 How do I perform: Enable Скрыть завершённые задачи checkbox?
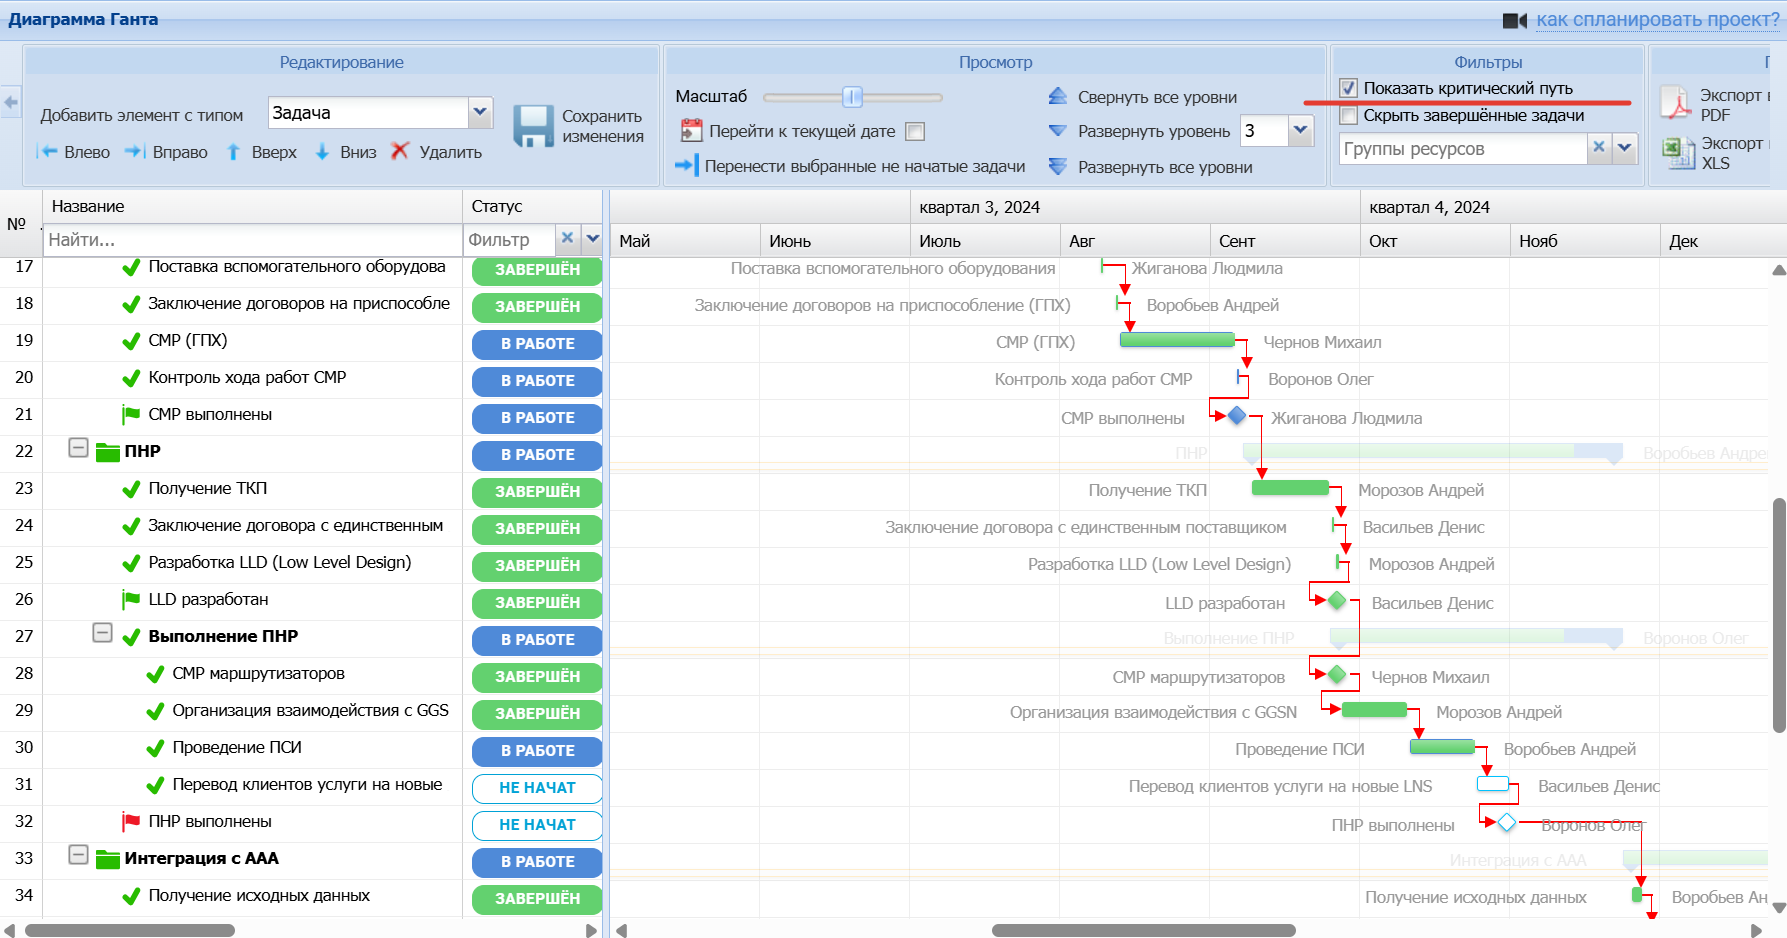pyautogui.click(x=1349, y=115)
